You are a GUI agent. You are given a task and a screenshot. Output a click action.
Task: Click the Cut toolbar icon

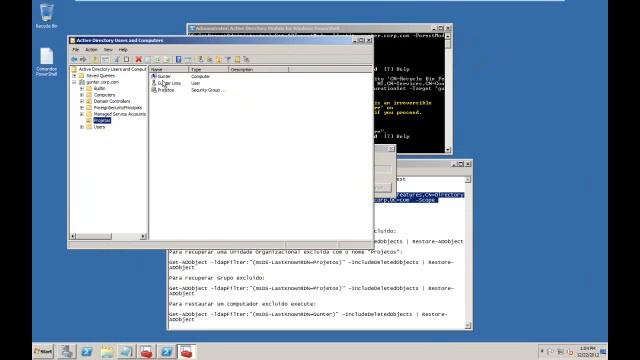[x=117, y=60]
